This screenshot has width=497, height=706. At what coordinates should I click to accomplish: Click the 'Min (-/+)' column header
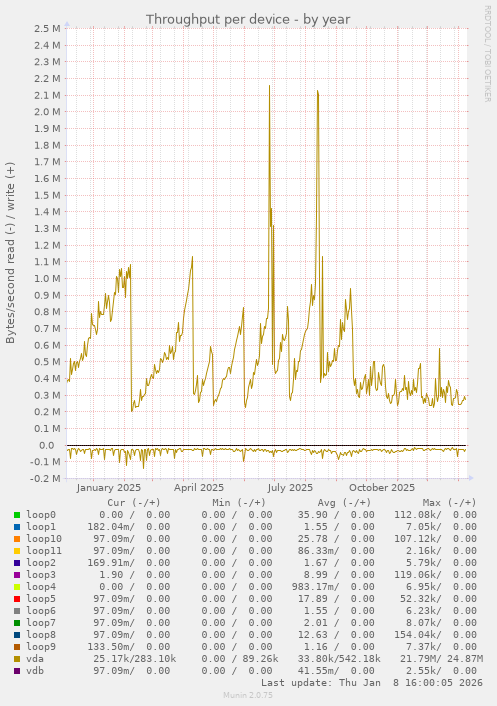click(x=239, y=502)
